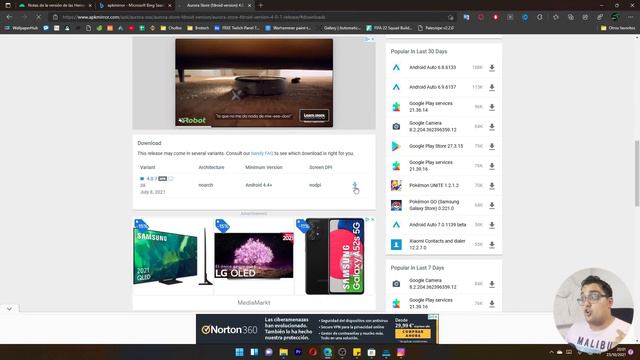This screenshot has height=360, width=640.
Task: Switch to apkmirror Microsoft Bing tab
Action: [135, 5]
